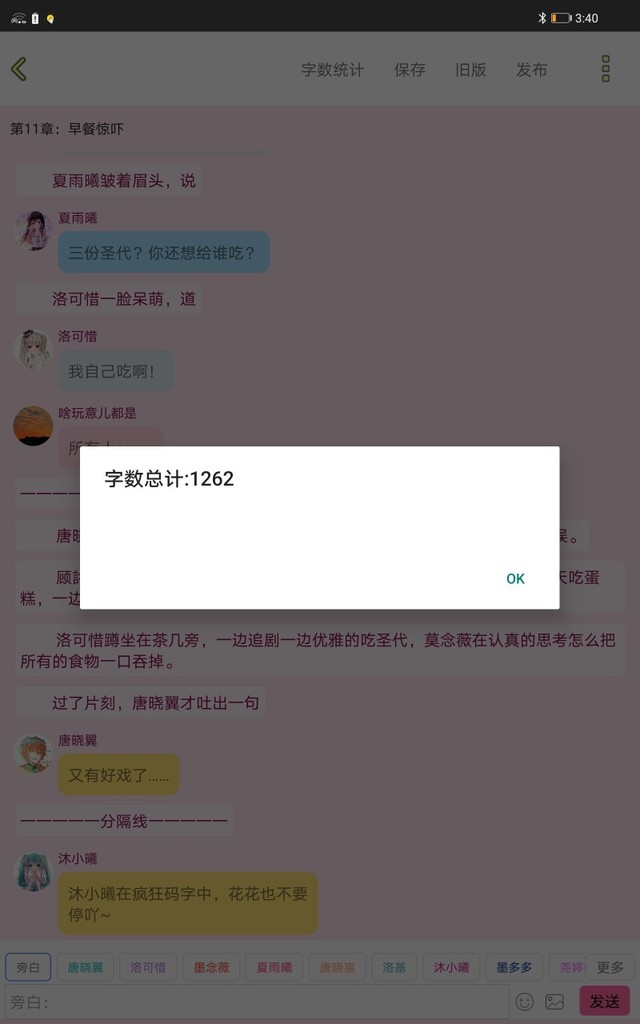Viewport: 640px width, 1024px height.
Task: Tap 唐晓翼's avatar image
Action: (x=33, y=753)
